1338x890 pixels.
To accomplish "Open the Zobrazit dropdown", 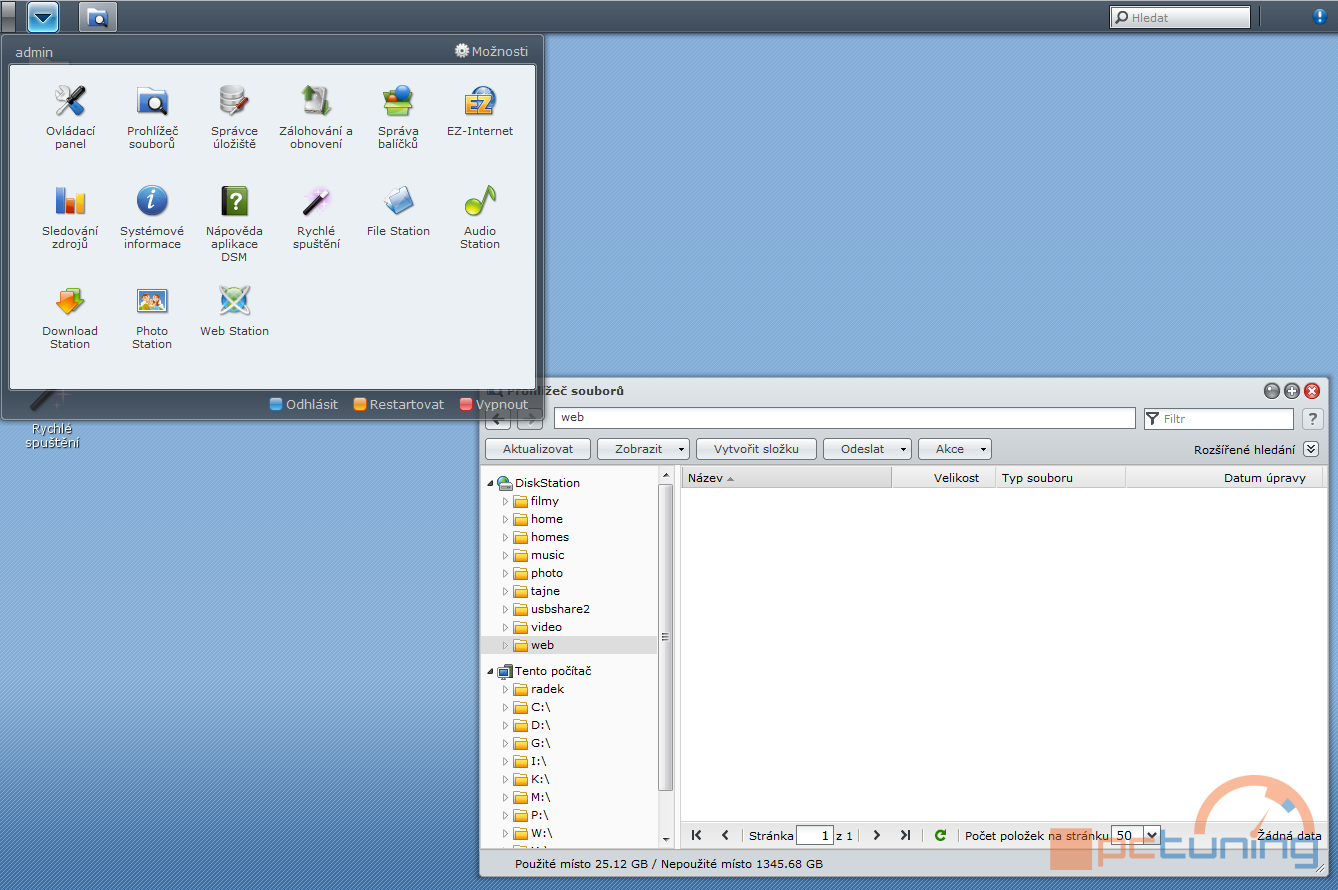I will 643,449.
